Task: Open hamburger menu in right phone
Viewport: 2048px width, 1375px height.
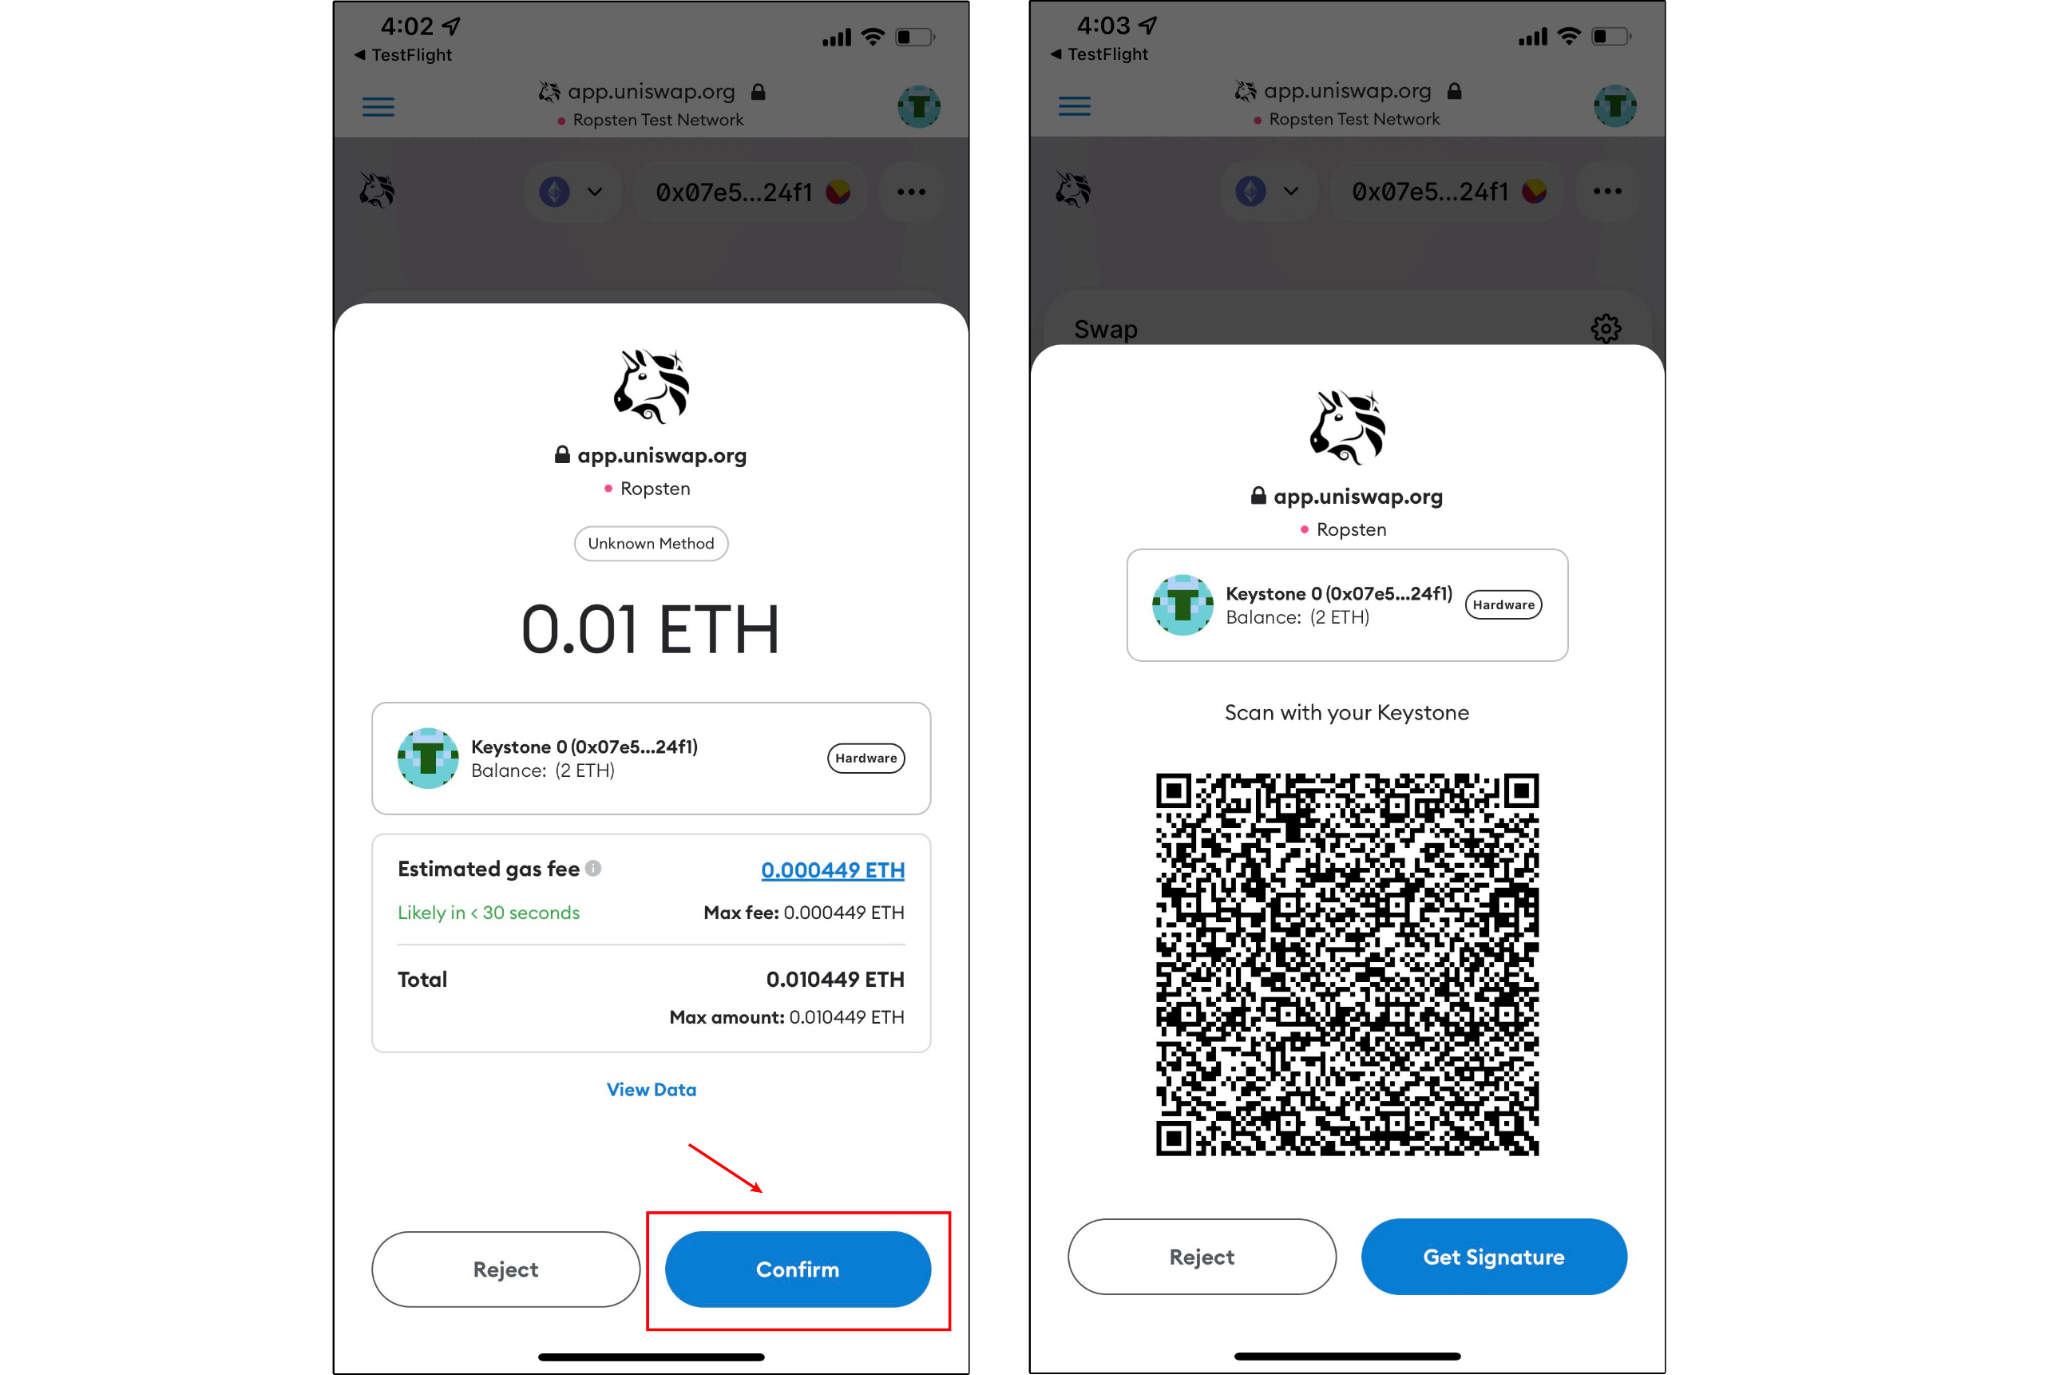Action: coord(1074,106)
